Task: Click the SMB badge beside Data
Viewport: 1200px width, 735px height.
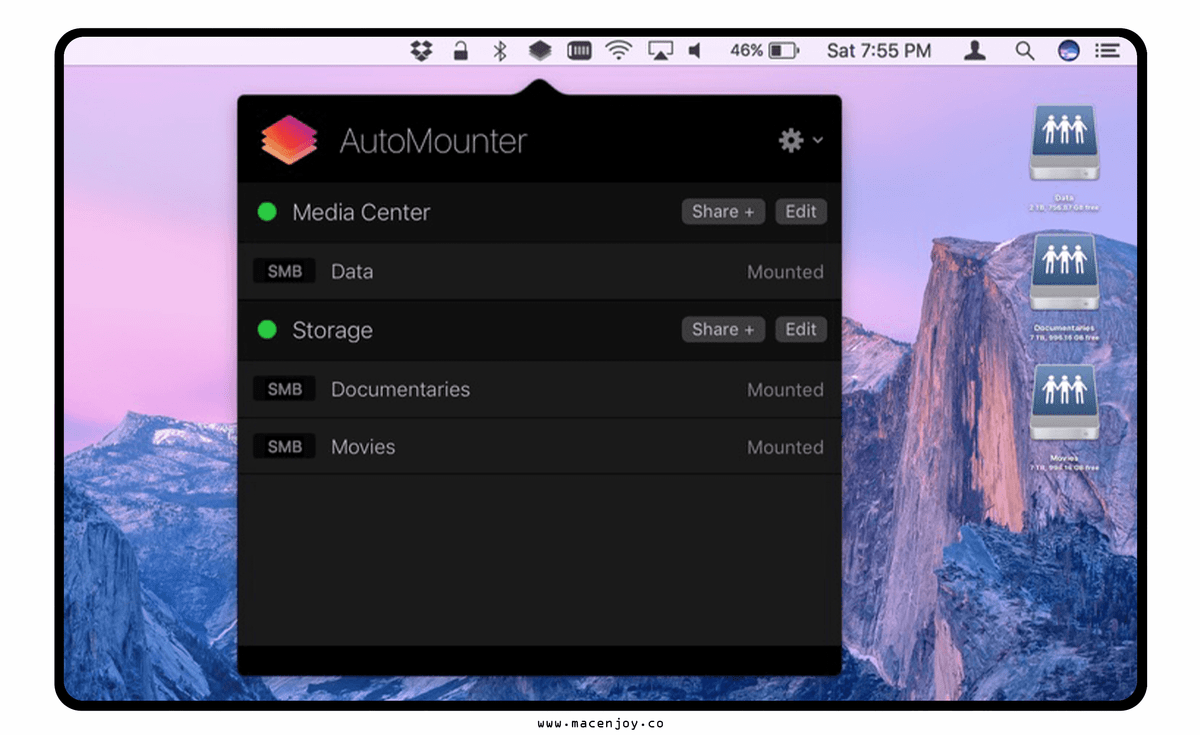Action: point(284,271)
